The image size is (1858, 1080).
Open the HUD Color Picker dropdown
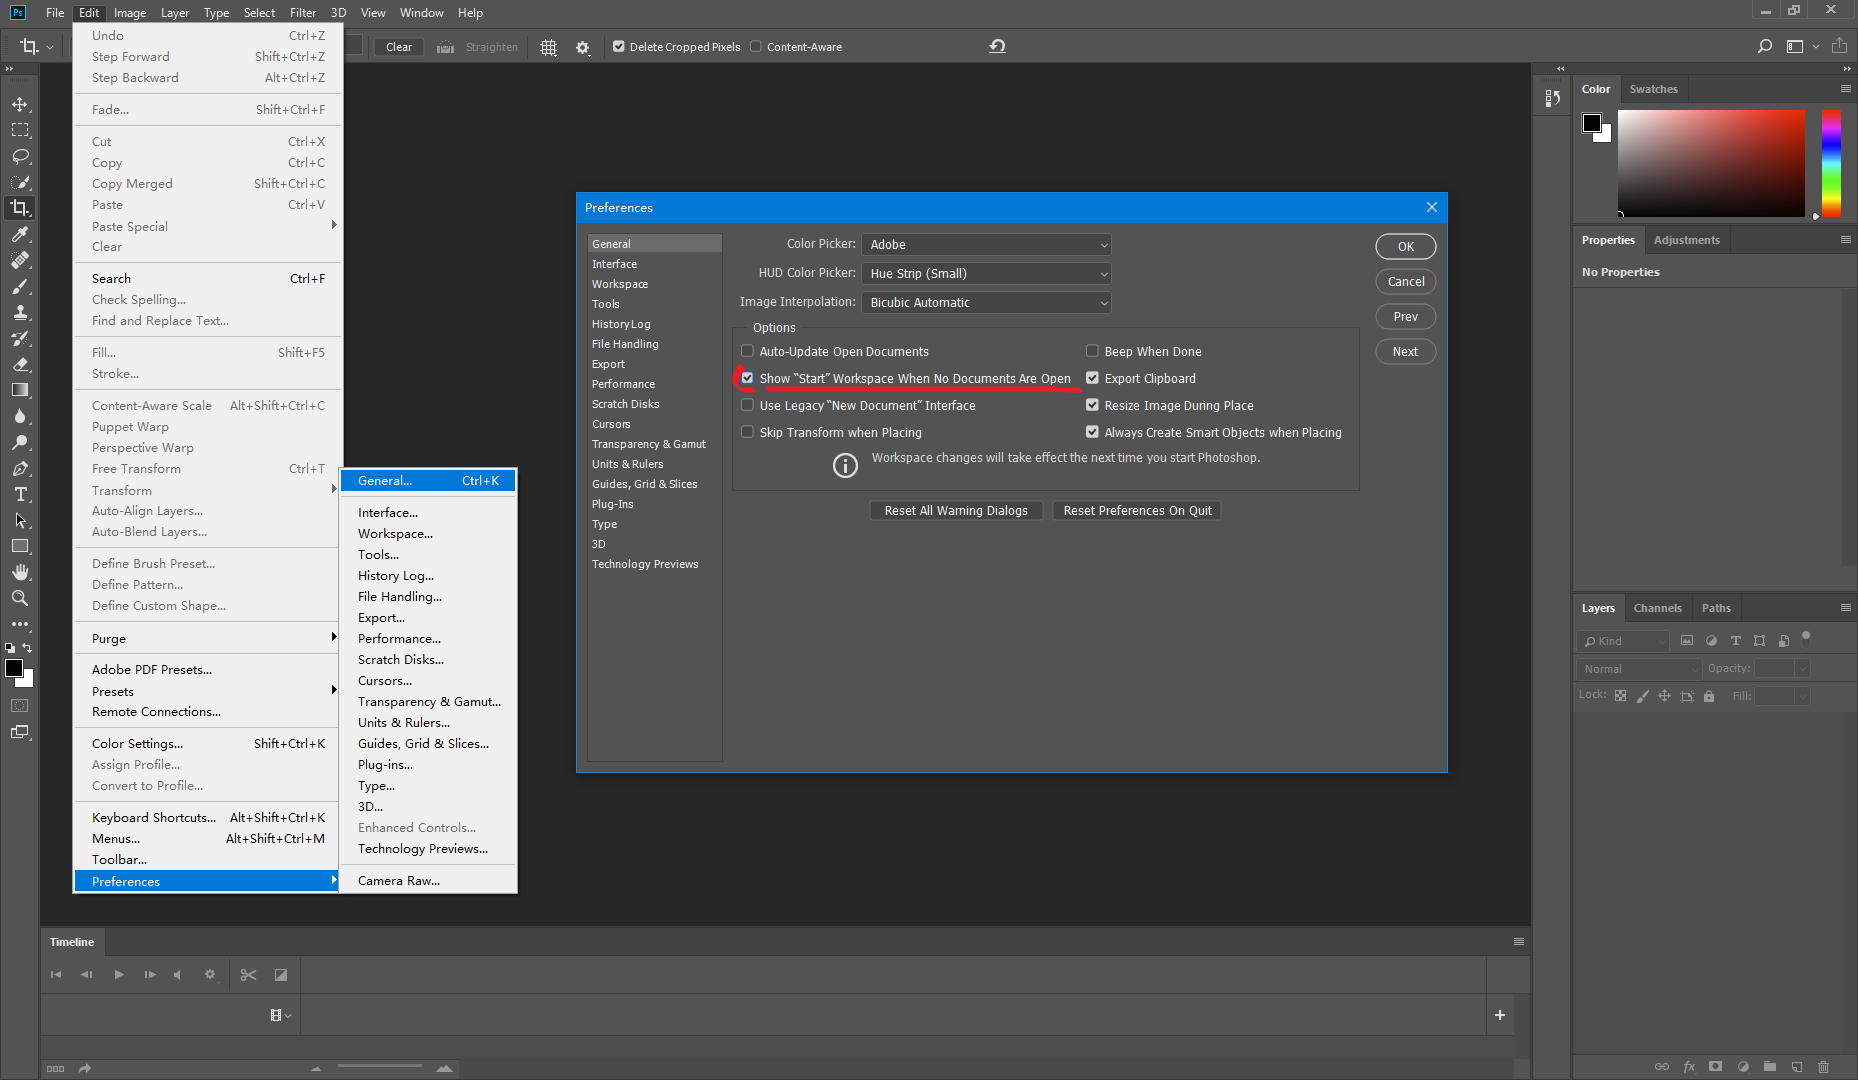(x=985, y=273)
